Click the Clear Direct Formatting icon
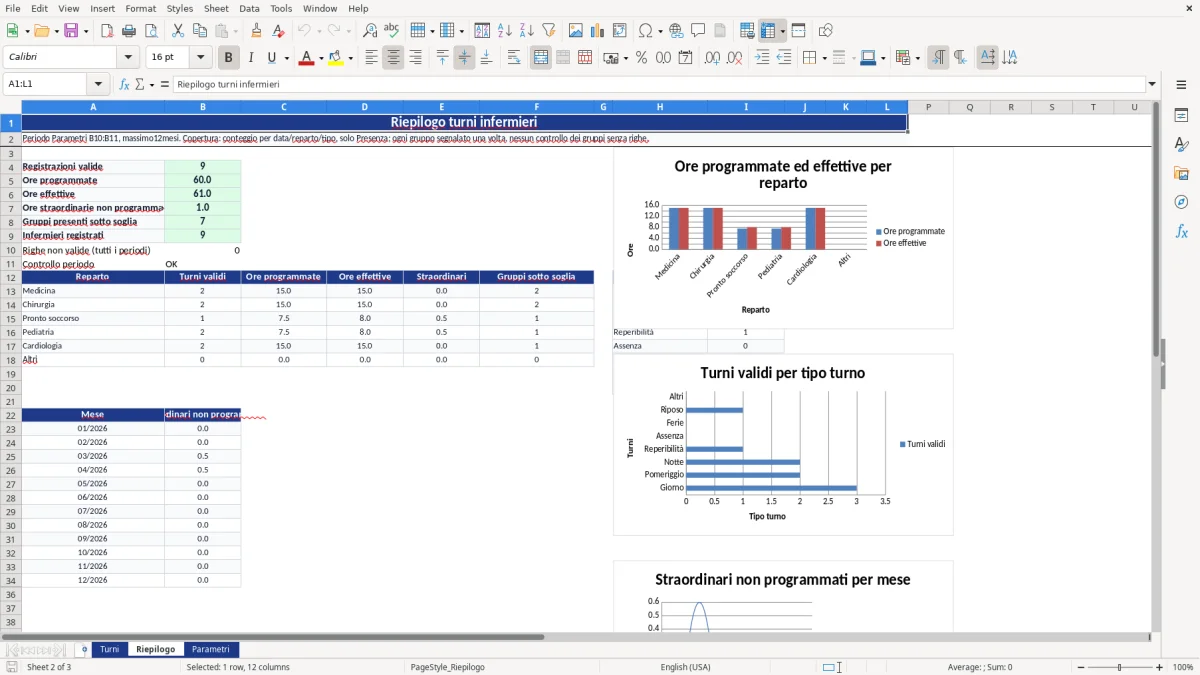1200x675 pixels. coord(278,31)
